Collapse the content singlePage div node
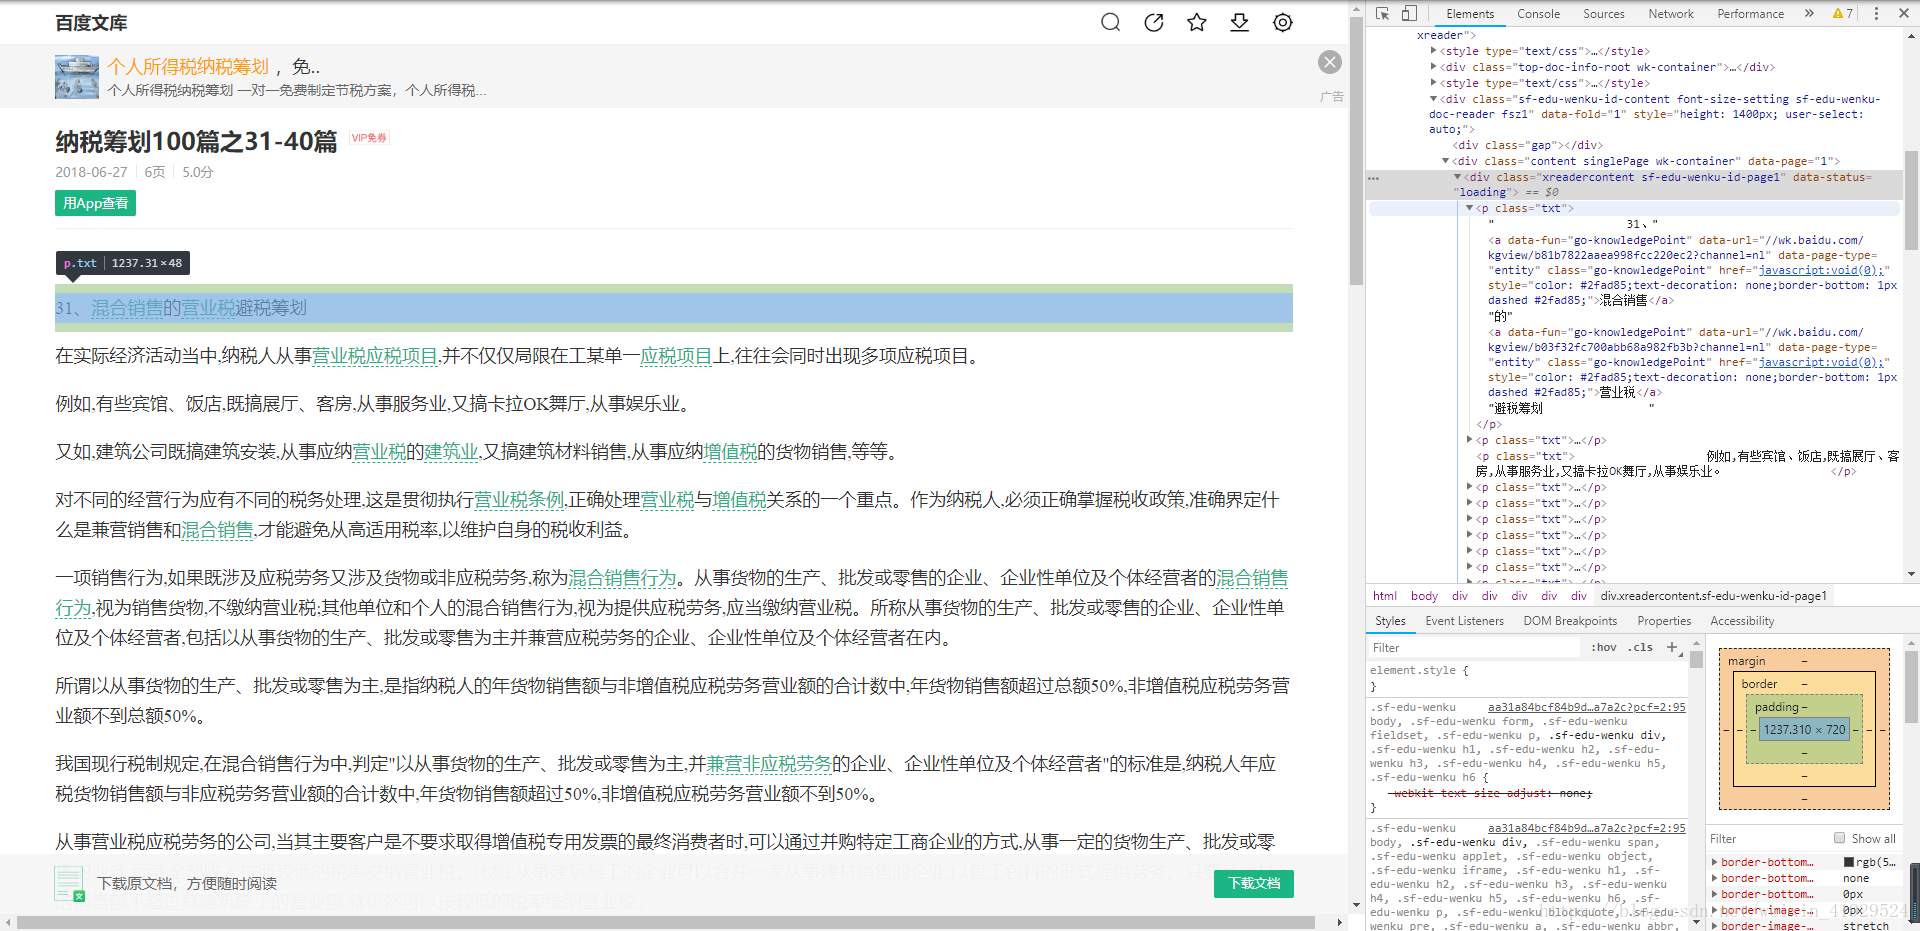Viewport: 1920px width, 931px height. [1446, 161]
